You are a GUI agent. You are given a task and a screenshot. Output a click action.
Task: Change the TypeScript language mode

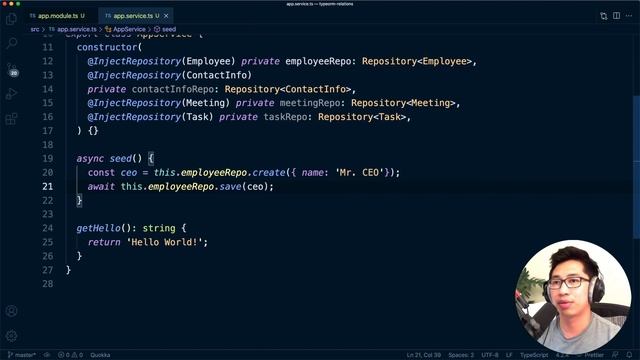coord(534,355)
